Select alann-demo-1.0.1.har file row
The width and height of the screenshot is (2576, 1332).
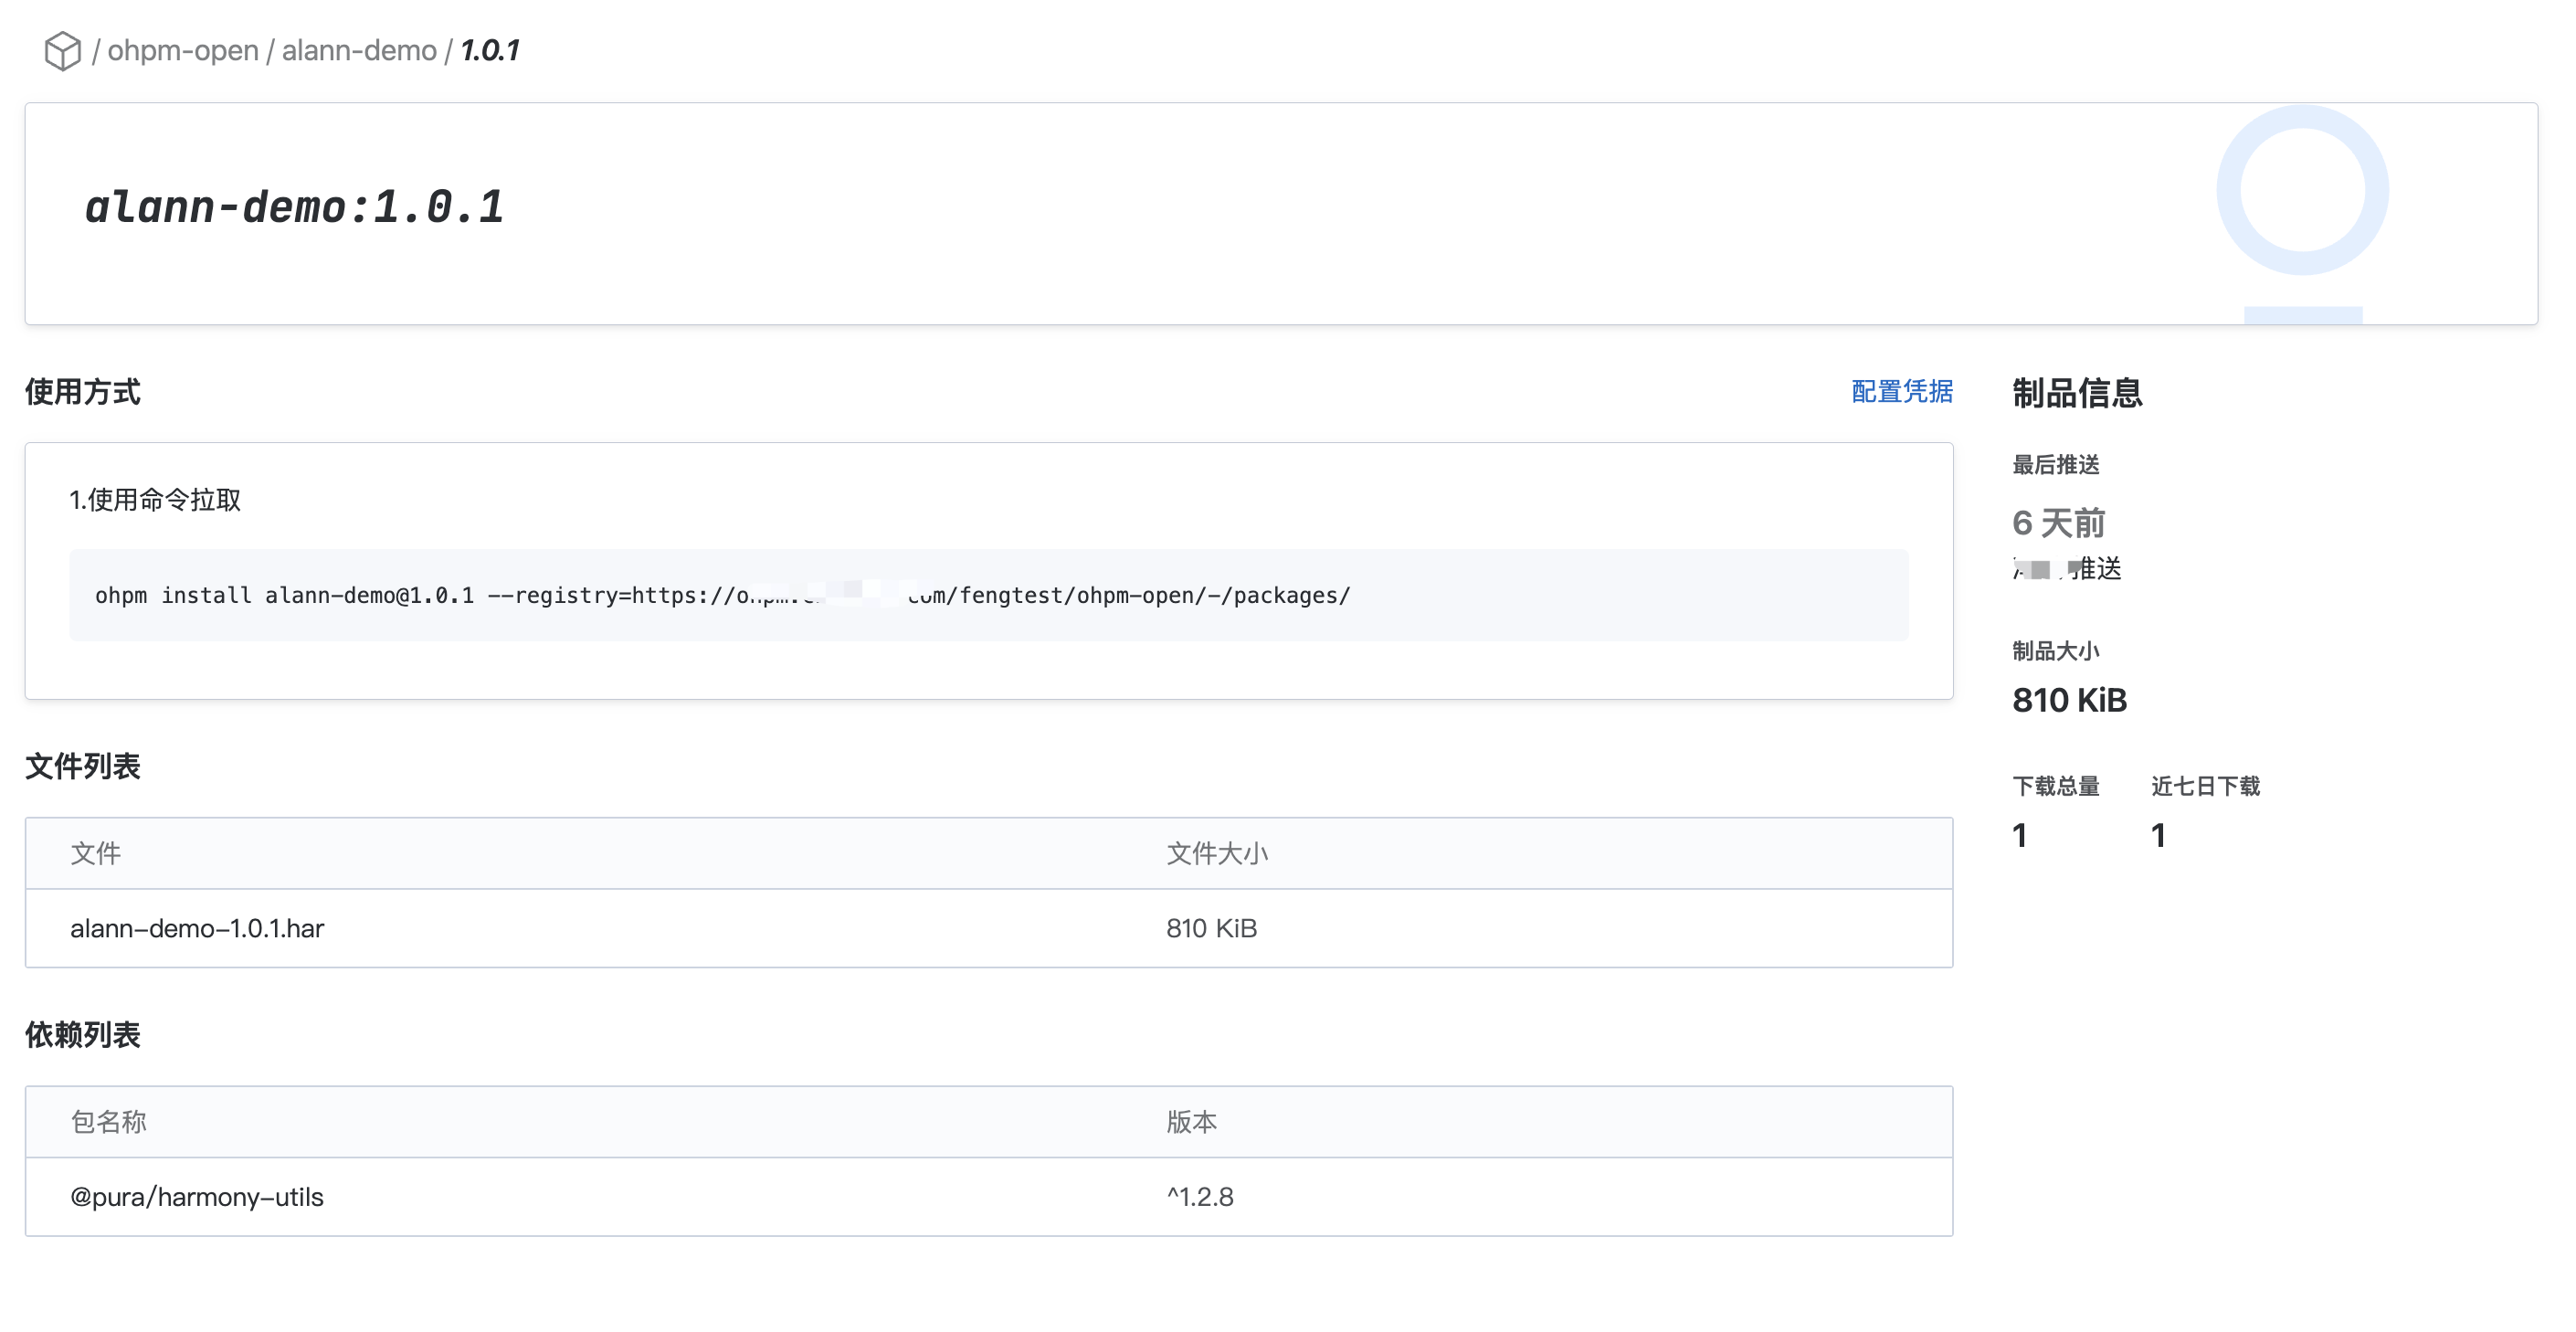pyautogui.click(x=197, y=928)
